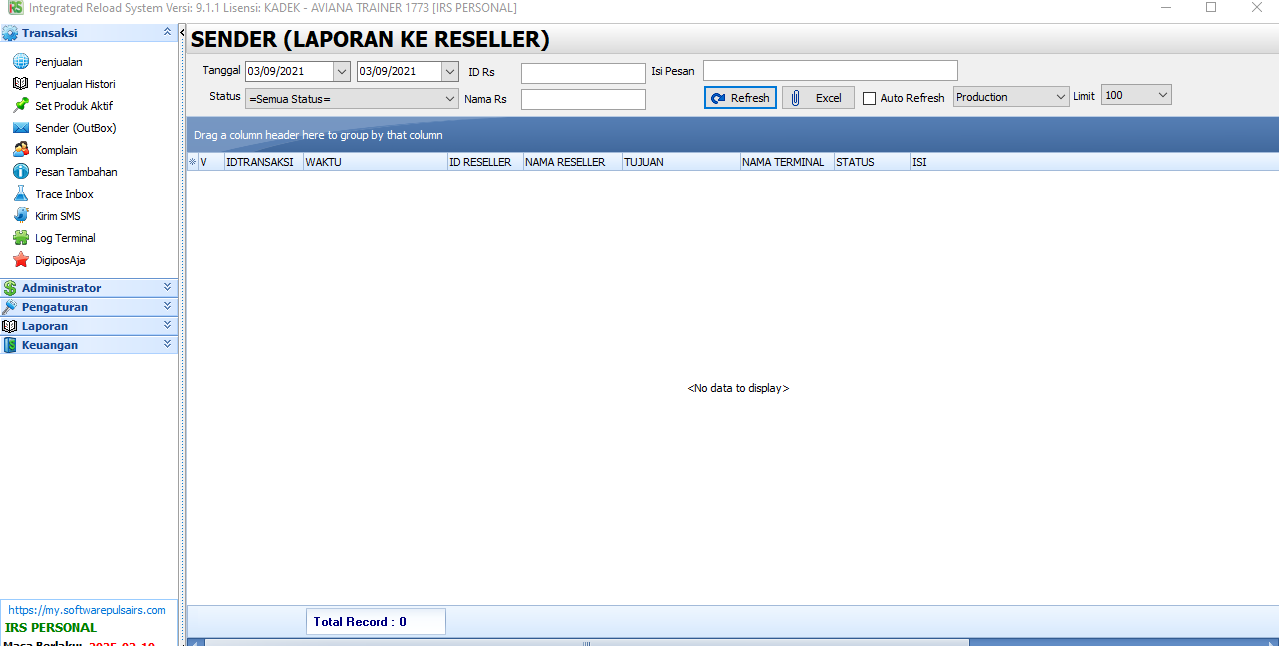Click the Isi Pesan input field
This screenshot has height=646, width=1279.
[x=830, y=71]
